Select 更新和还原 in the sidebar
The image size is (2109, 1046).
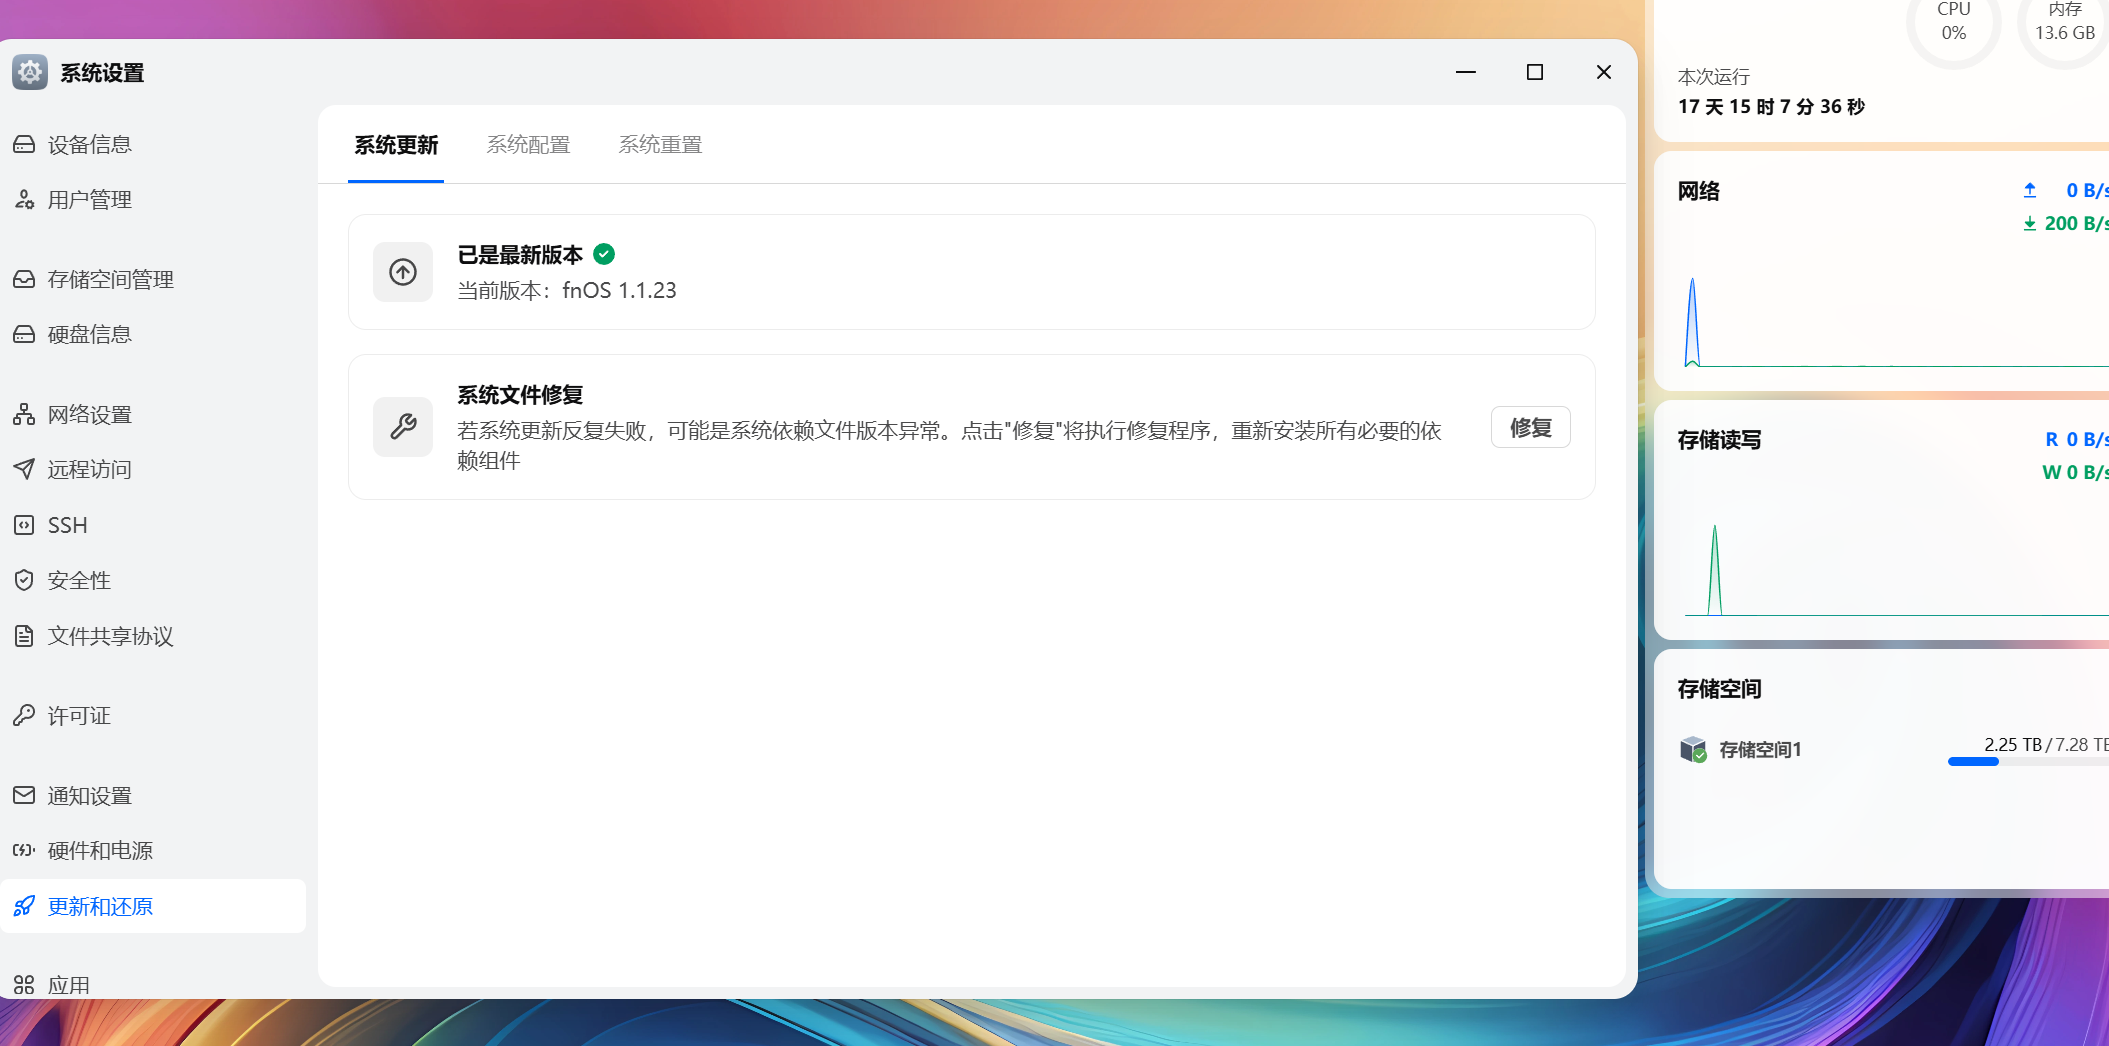point(153,907)
